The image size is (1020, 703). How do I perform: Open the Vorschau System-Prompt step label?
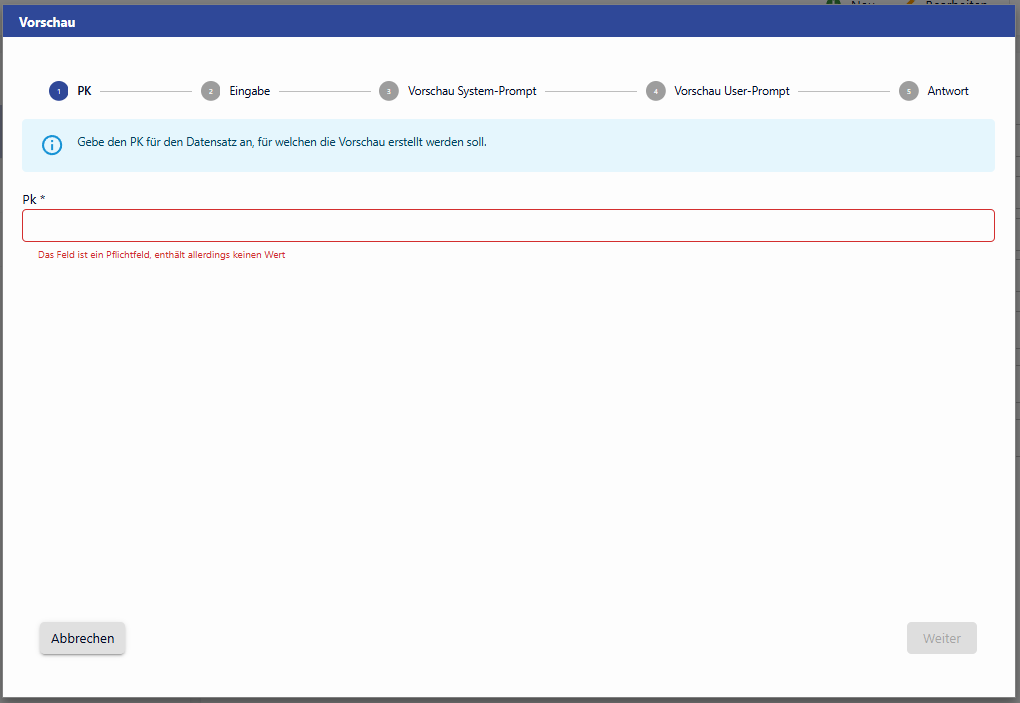pos(472,91)
